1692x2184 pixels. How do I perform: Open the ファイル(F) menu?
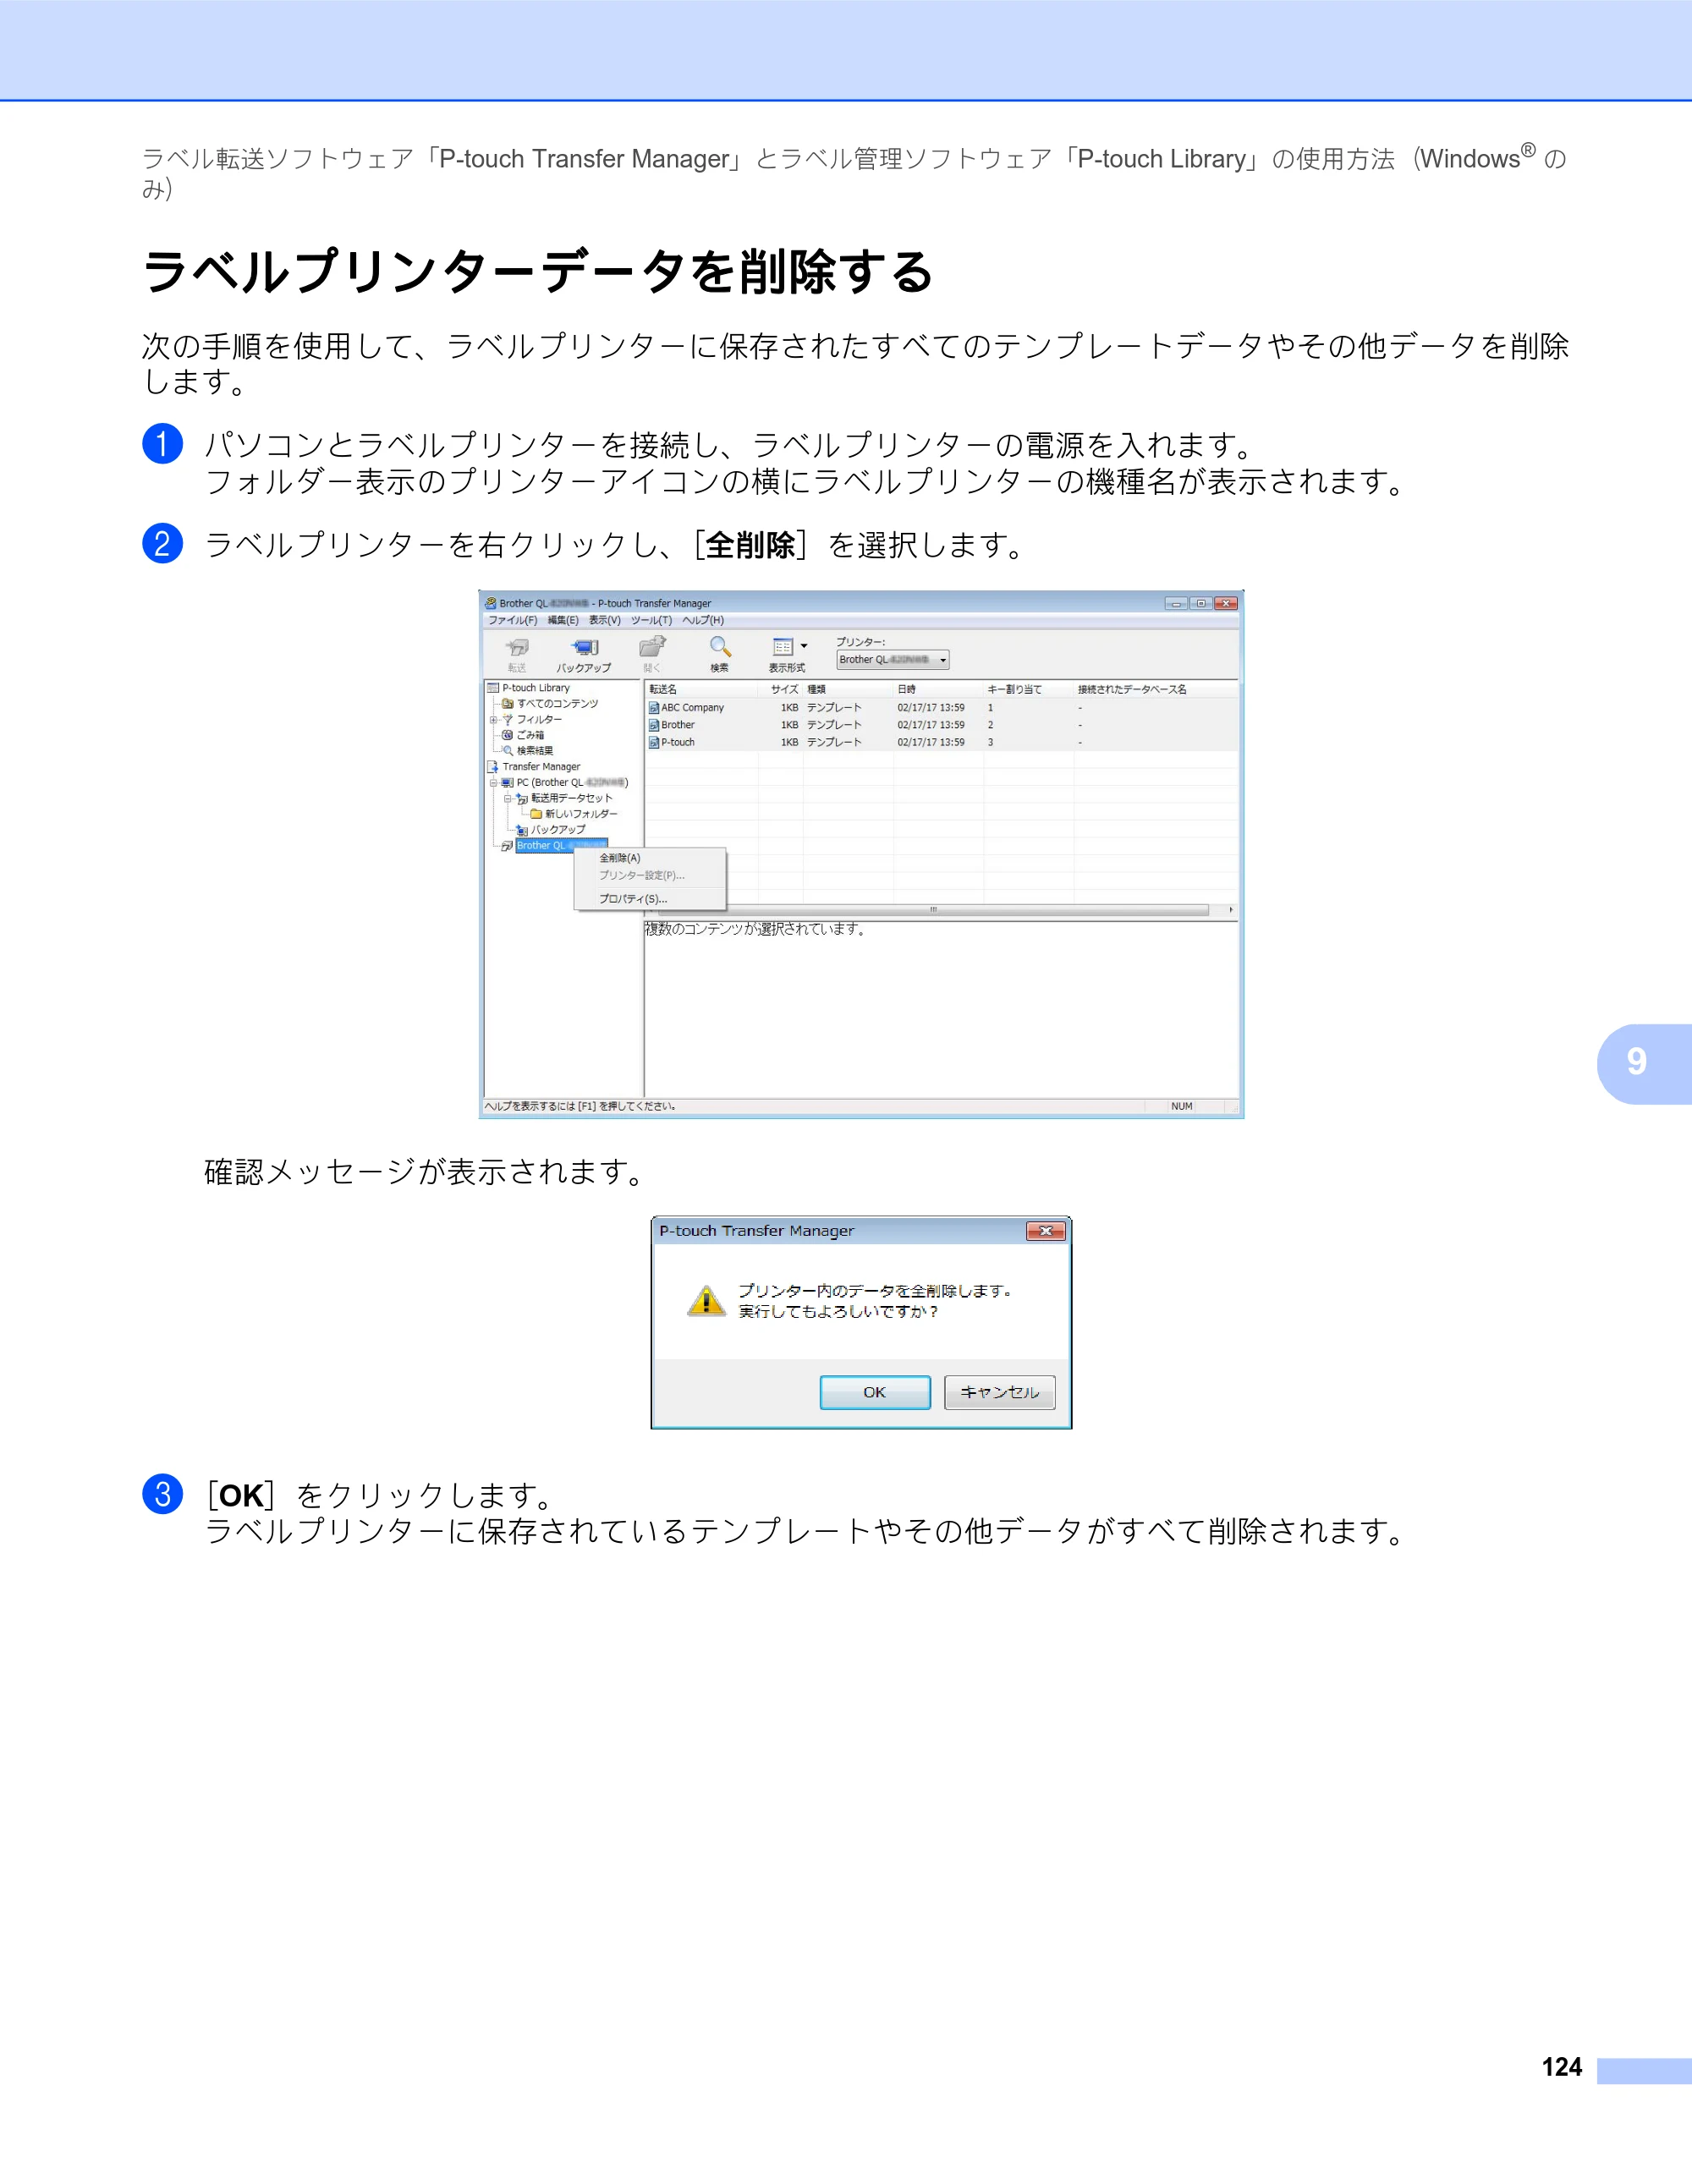click(512, 620)
